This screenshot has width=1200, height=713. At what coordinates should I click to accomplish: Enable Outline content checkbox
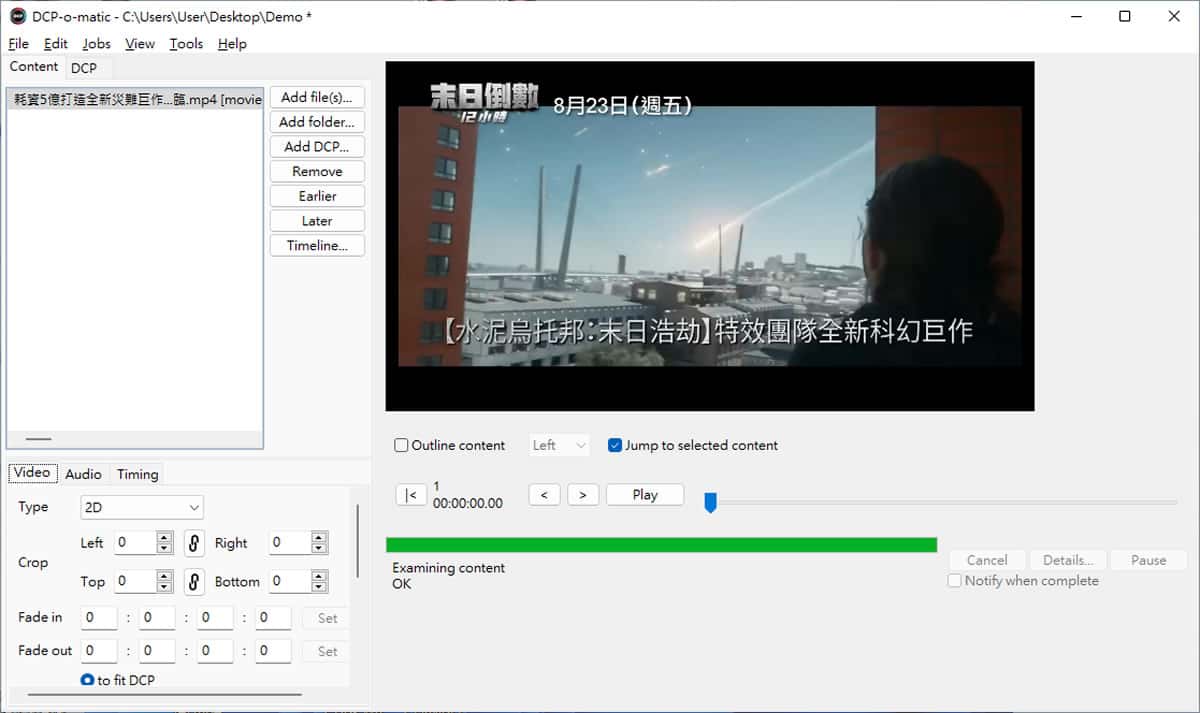(402, 446)
